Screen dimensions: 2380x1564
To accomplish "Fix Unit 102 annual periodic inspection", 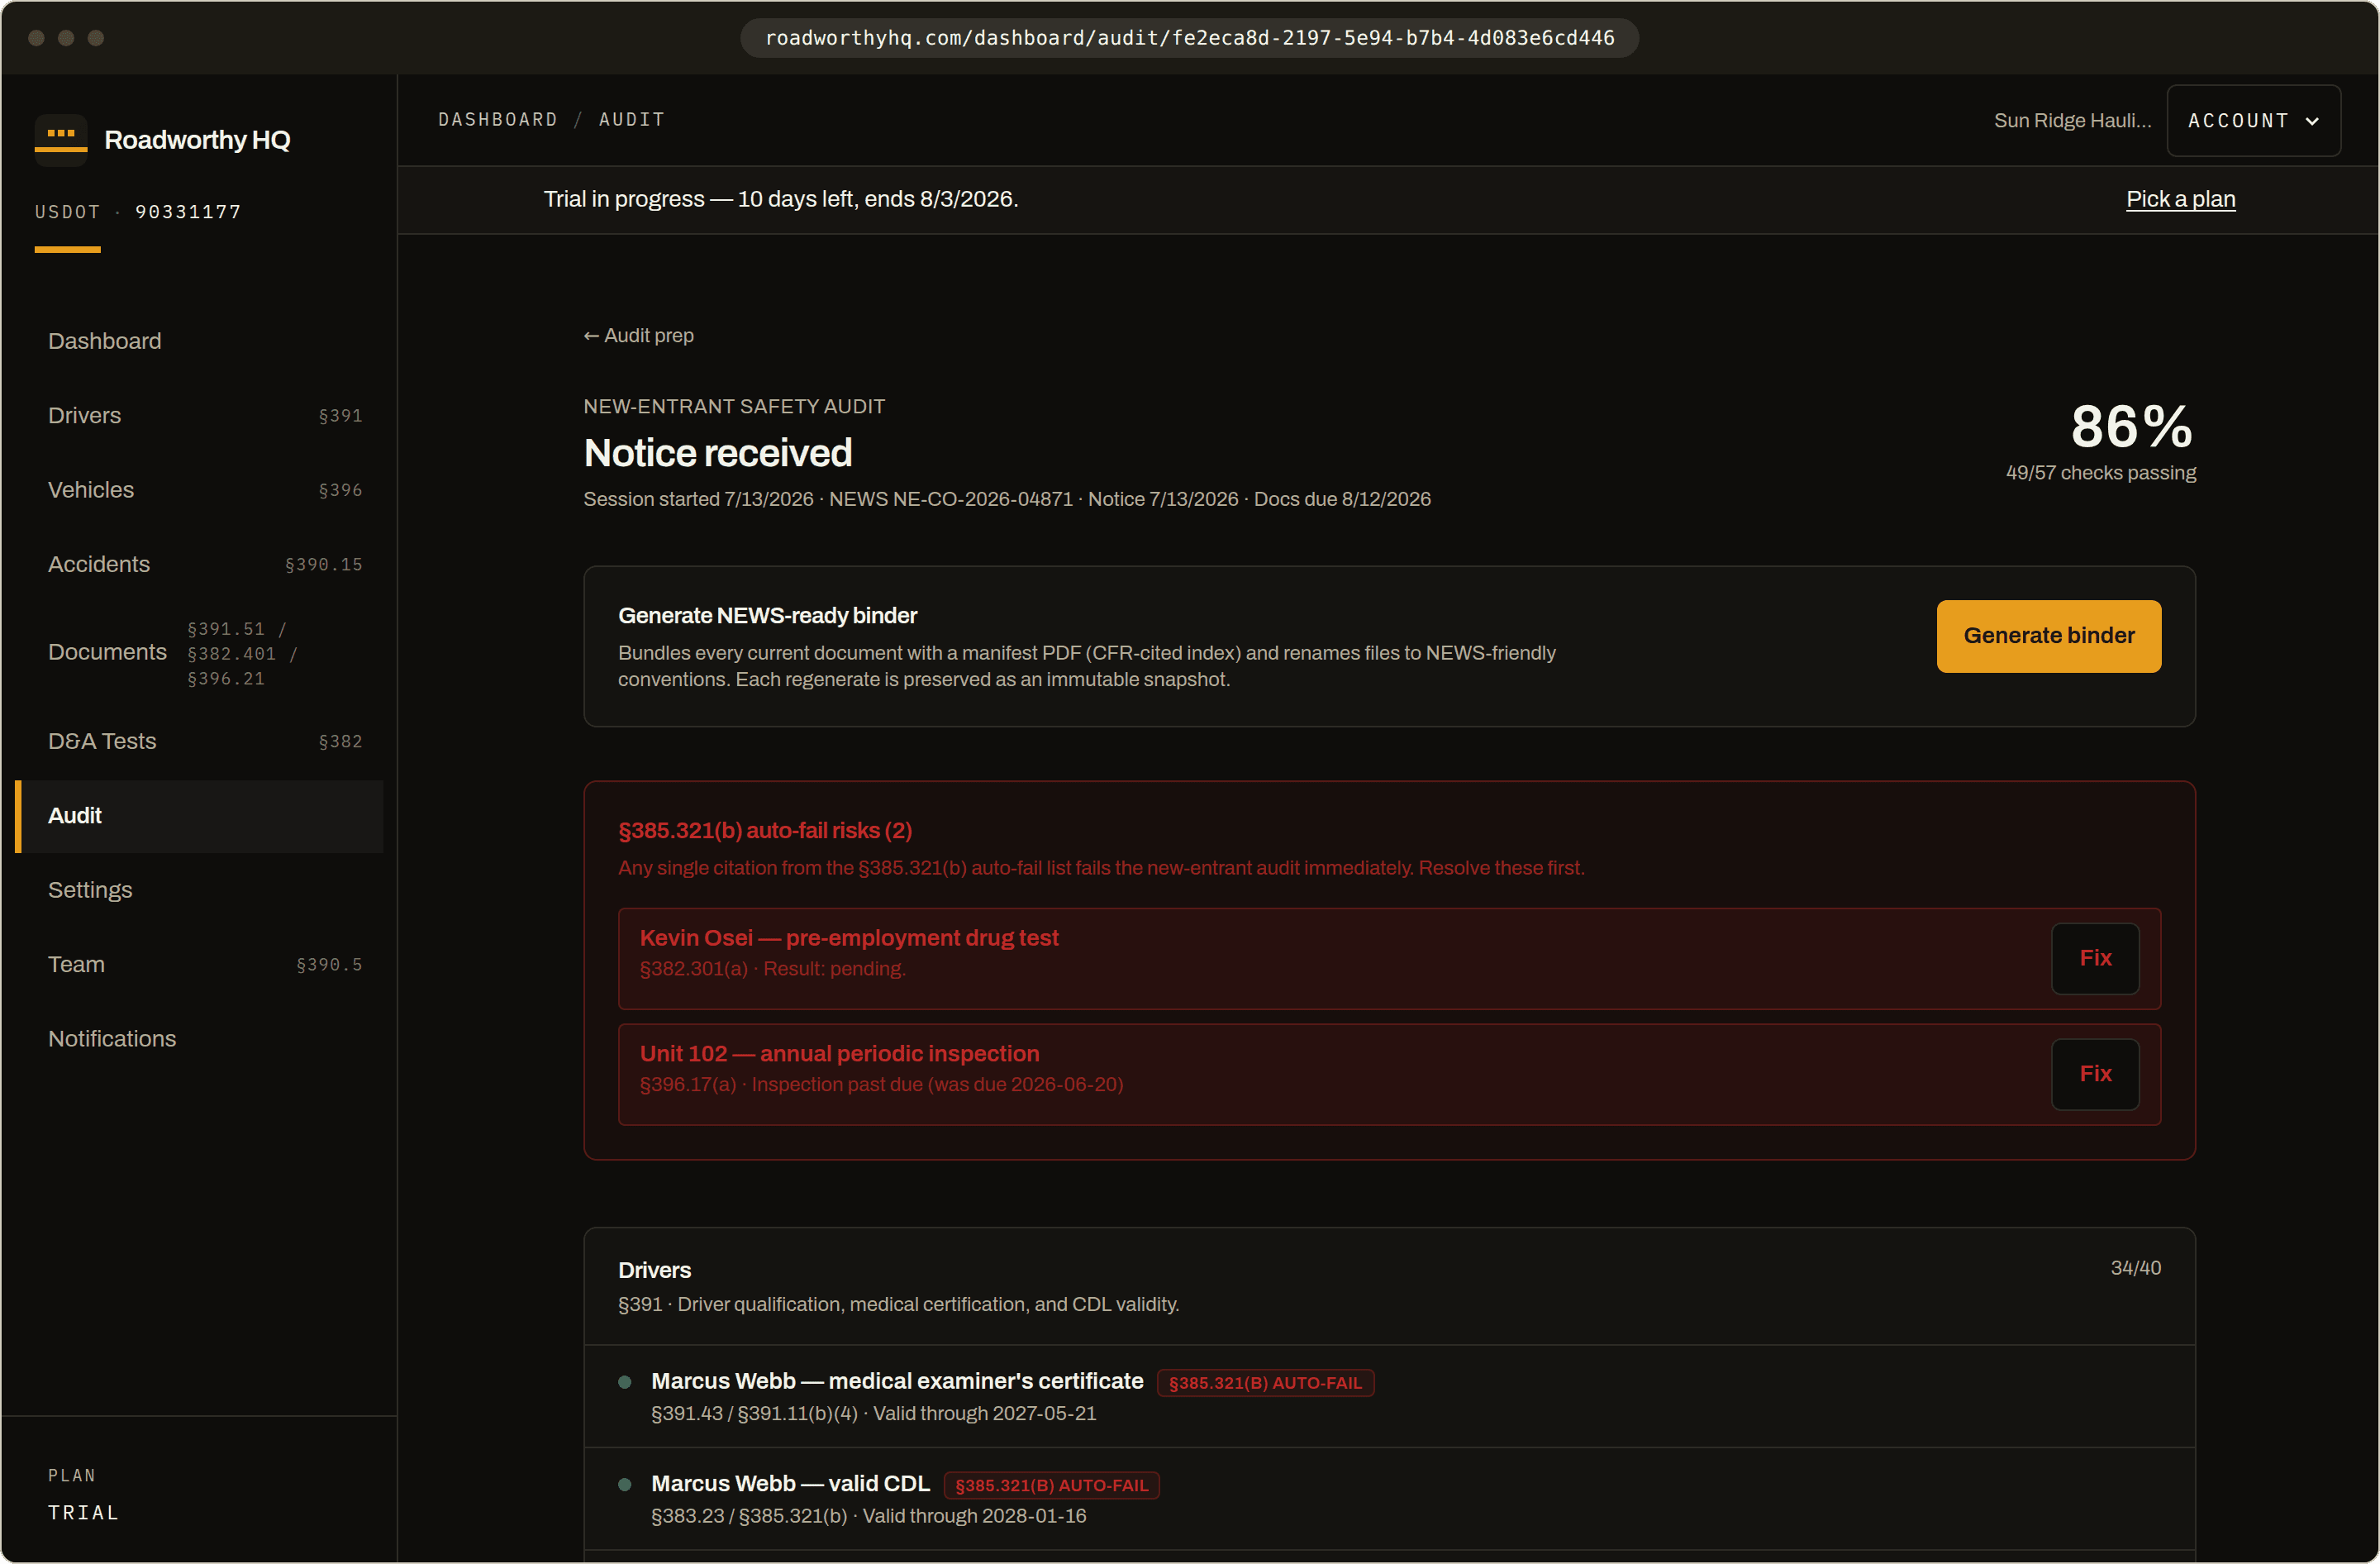I will click(2095, 1074).
